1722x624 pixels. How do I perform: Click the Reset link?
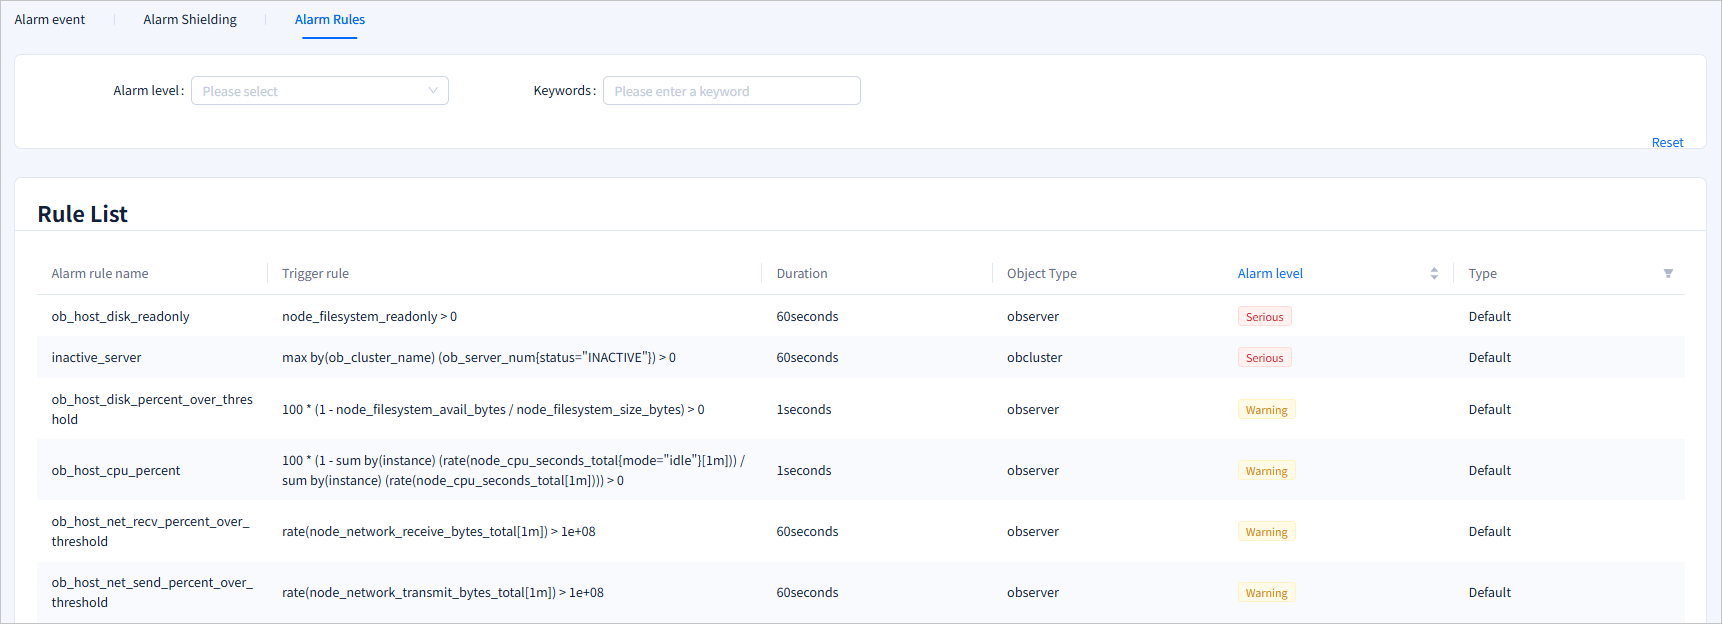coord(1667,143)
